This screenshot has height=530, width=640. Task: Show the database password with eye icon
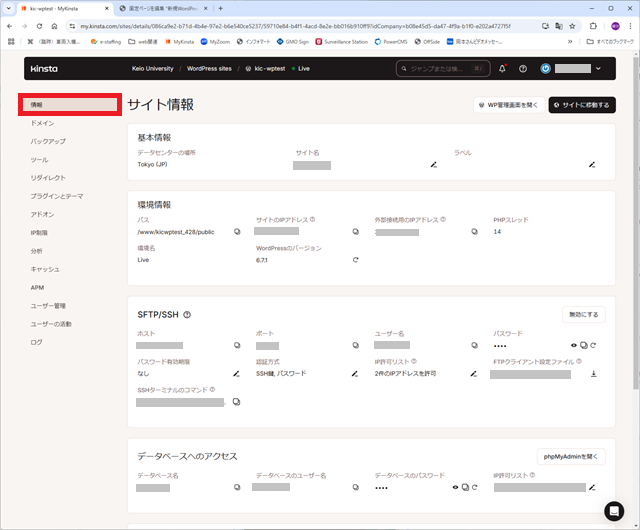pos(455,487)
